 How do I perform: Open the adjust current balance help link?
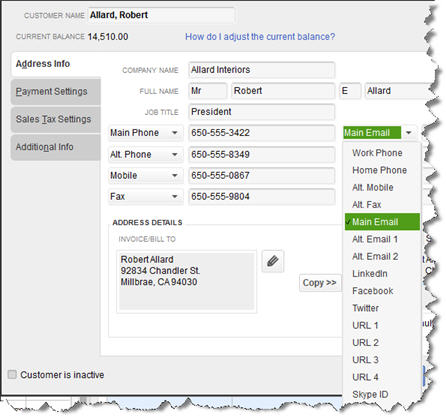[260, 37]
